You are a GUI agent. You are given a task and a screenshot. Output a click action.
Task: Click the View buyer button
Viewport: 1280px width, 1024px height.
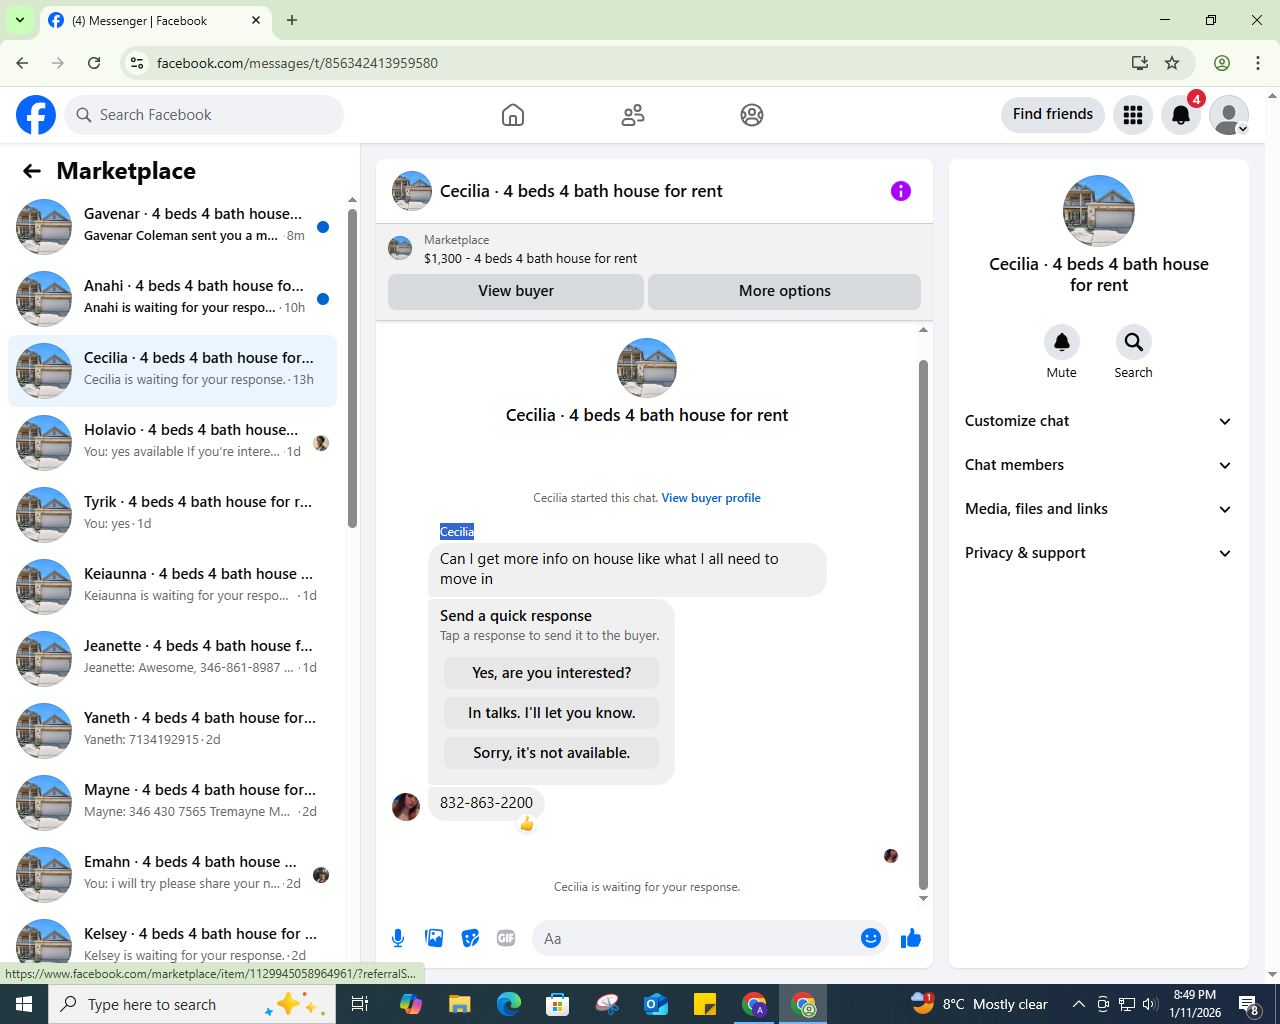[516, 291]
